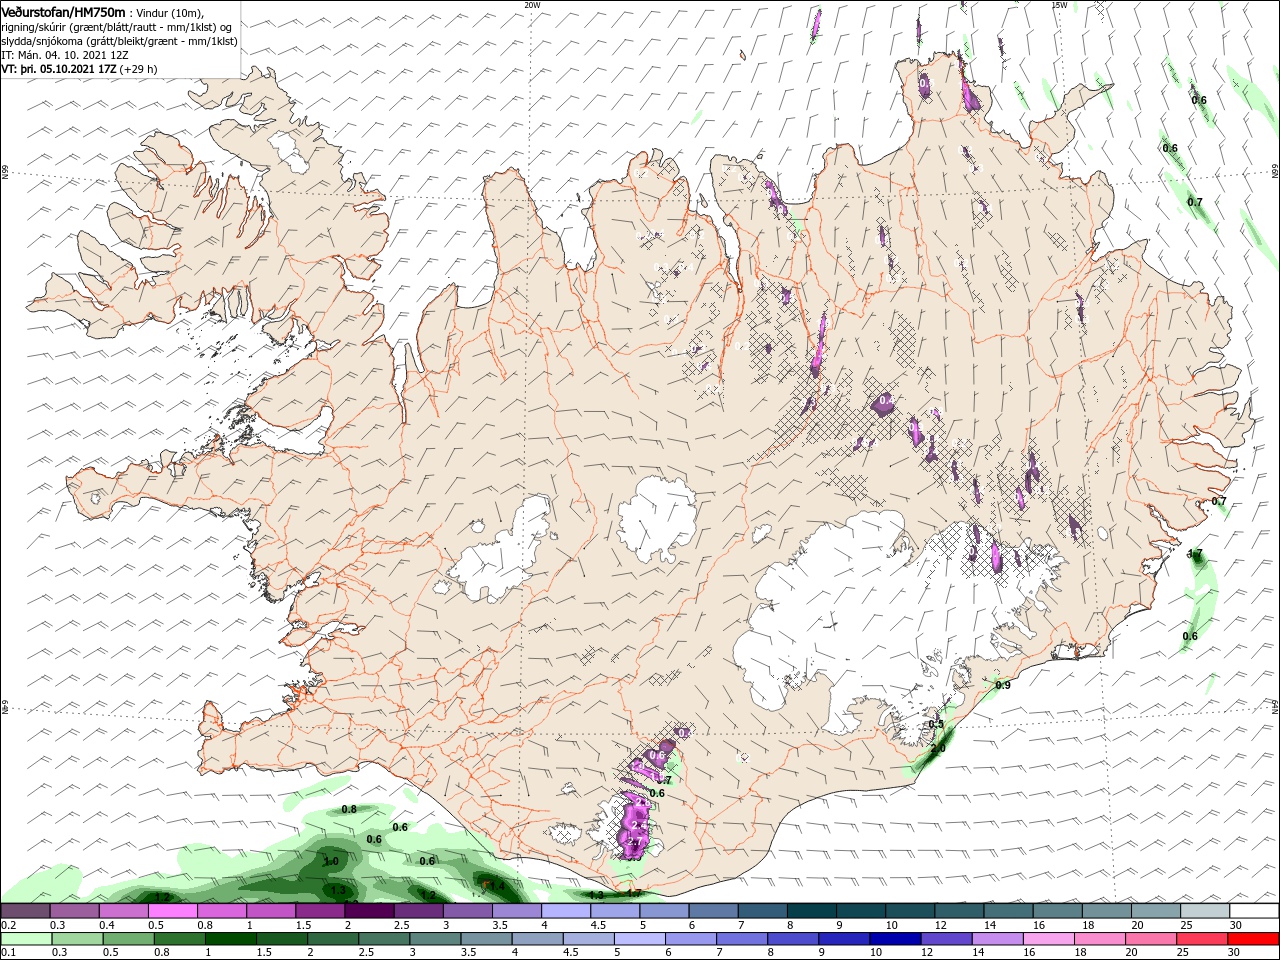The height and width of the screenshot is (960, 1280).
Task: Click the palest green rain swatch at 0.1
Action: pos(28,939)
